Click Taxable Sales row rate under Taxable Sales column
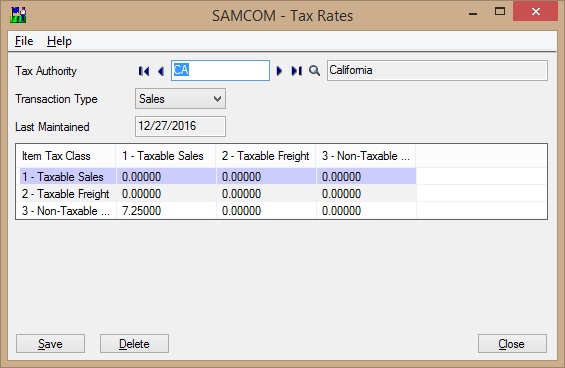This screenshot has width=565, height=368. click(166, 177)
